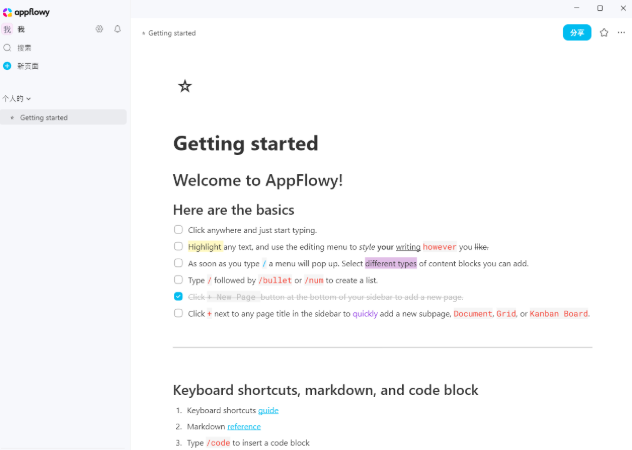Click the Getting started breadcrumb at top
The width and height of the screenshot is (632, 450).
(x=172, y=33)
